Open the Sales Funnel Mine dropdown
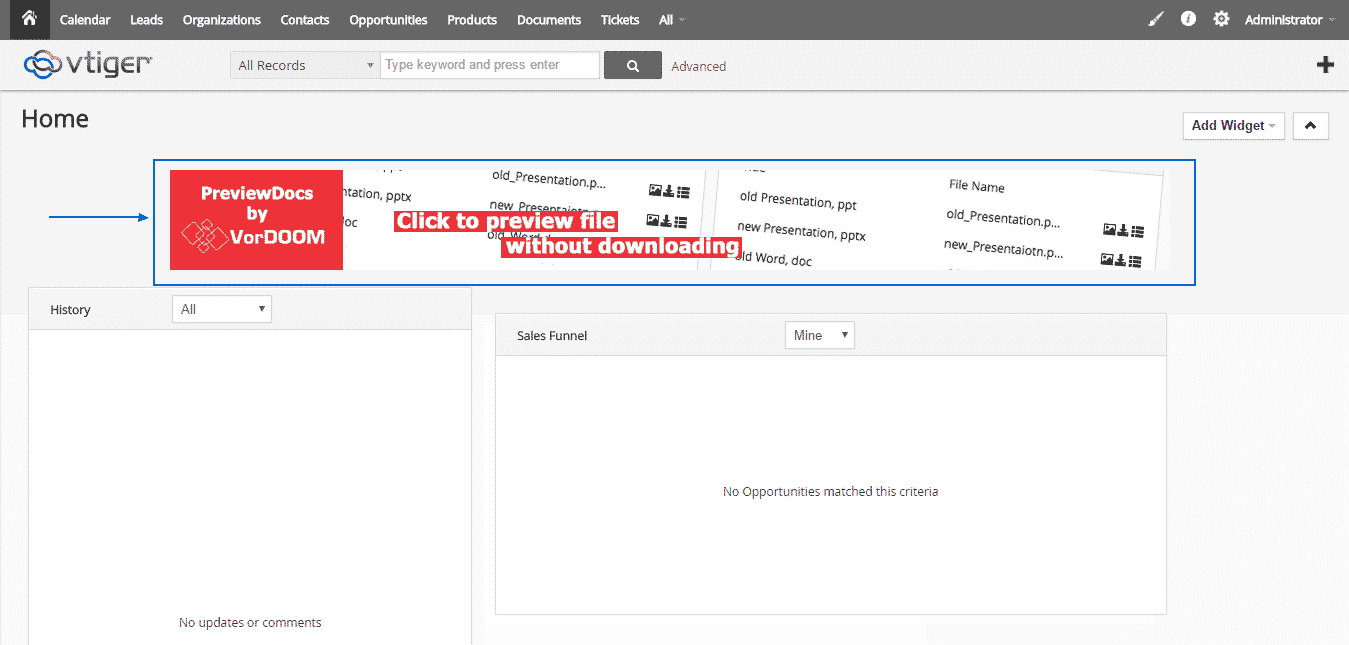Viewport: 1349px width, 645px height. pos(819,336)
